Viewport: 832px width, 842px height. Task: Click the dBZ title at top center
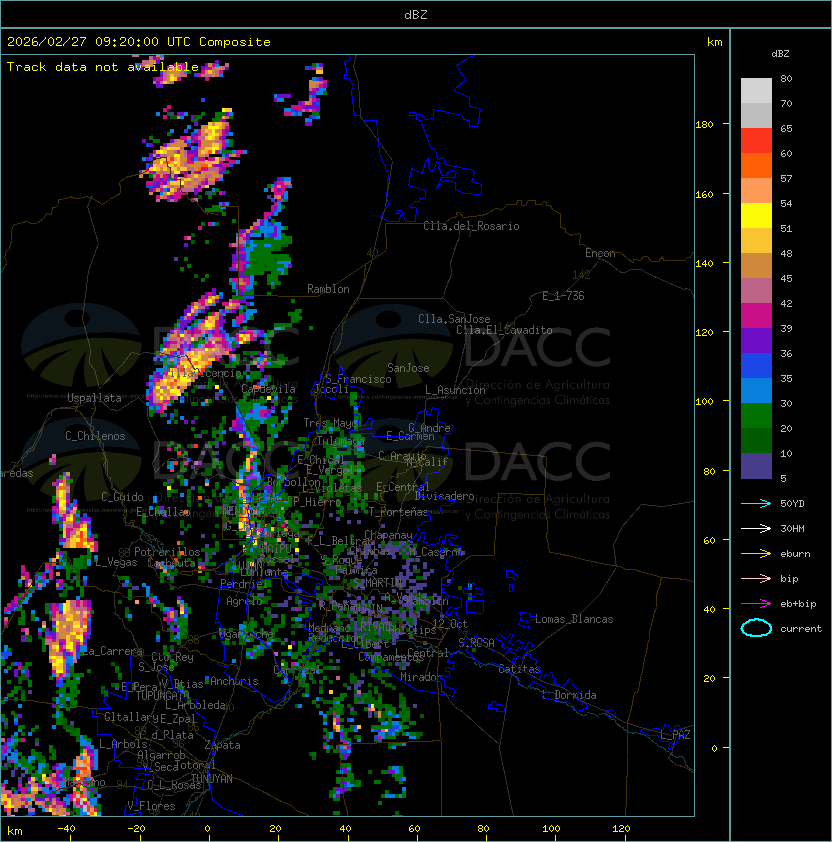click(x=416, y=15)
